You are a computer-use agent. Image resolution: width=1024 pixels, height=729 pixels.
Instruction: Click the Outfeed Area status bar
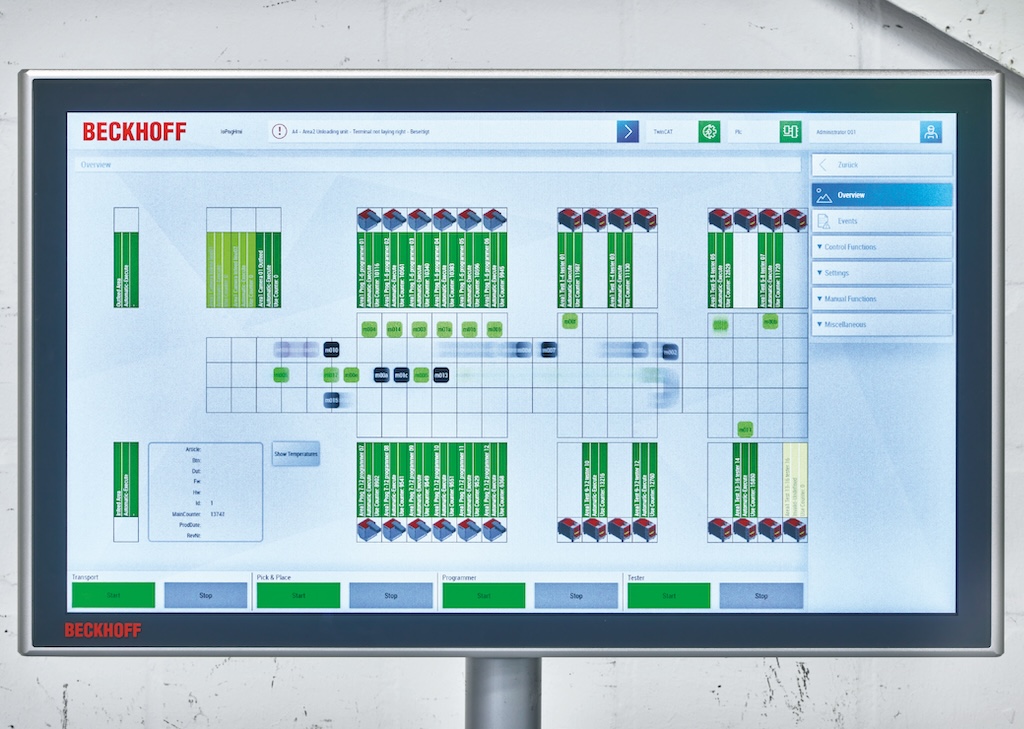tap(126, 269)
